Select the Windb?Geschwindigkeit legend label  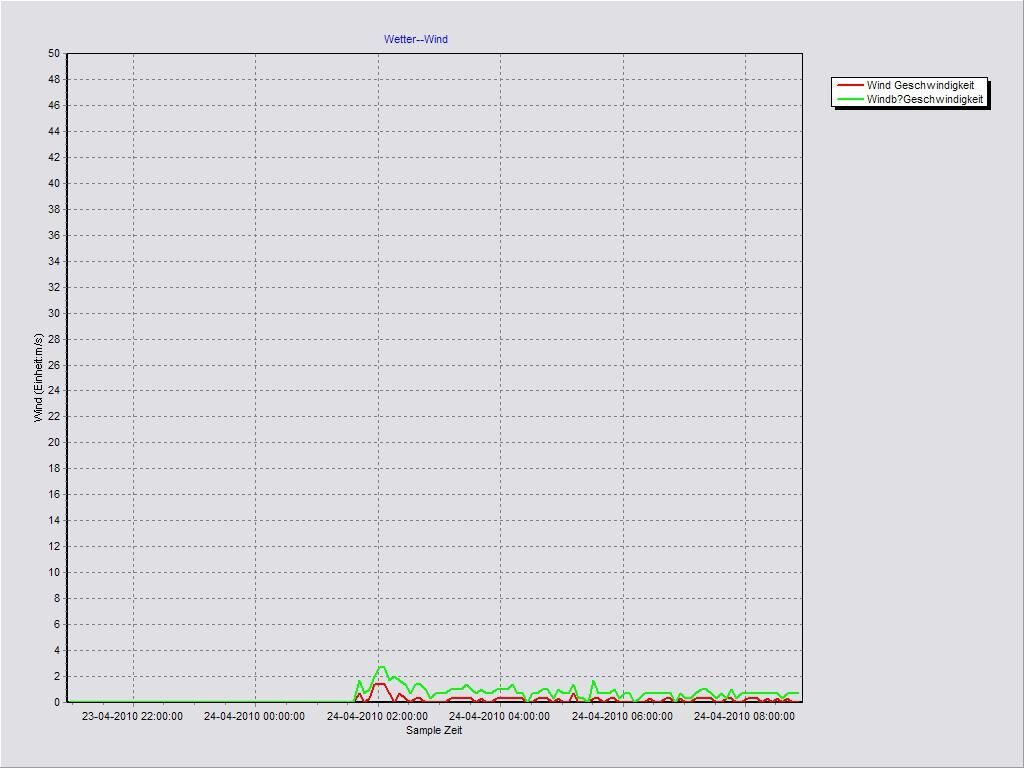[x=924, y=99]
